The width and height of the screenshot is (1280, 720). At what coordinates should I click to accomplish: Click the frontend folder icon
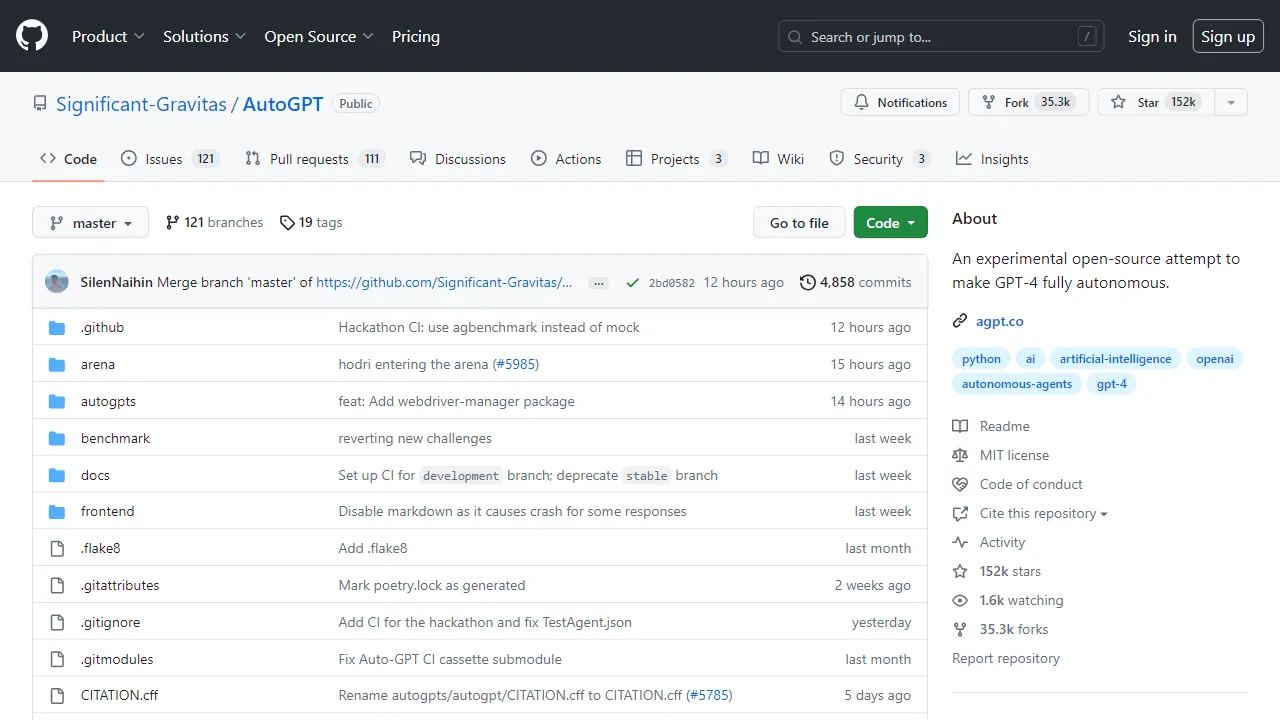point(57,511)
